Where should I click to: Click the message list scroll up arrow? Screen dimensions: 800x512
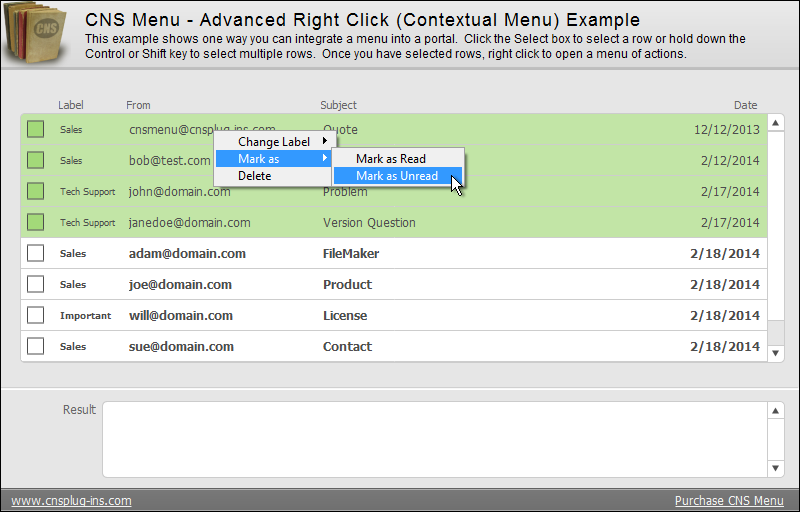(x=776, y=122)
